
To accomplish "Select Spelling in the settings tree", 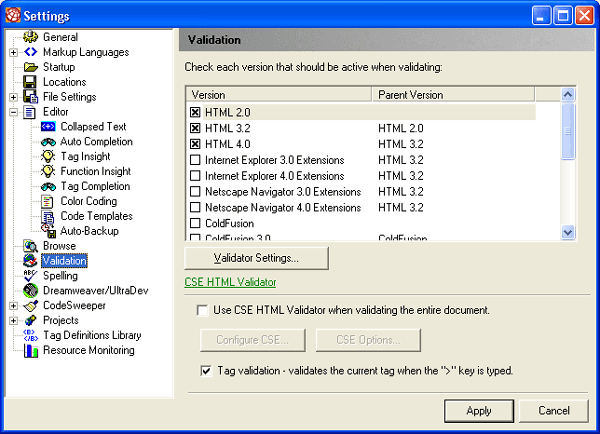I will [x=60, y=276].
